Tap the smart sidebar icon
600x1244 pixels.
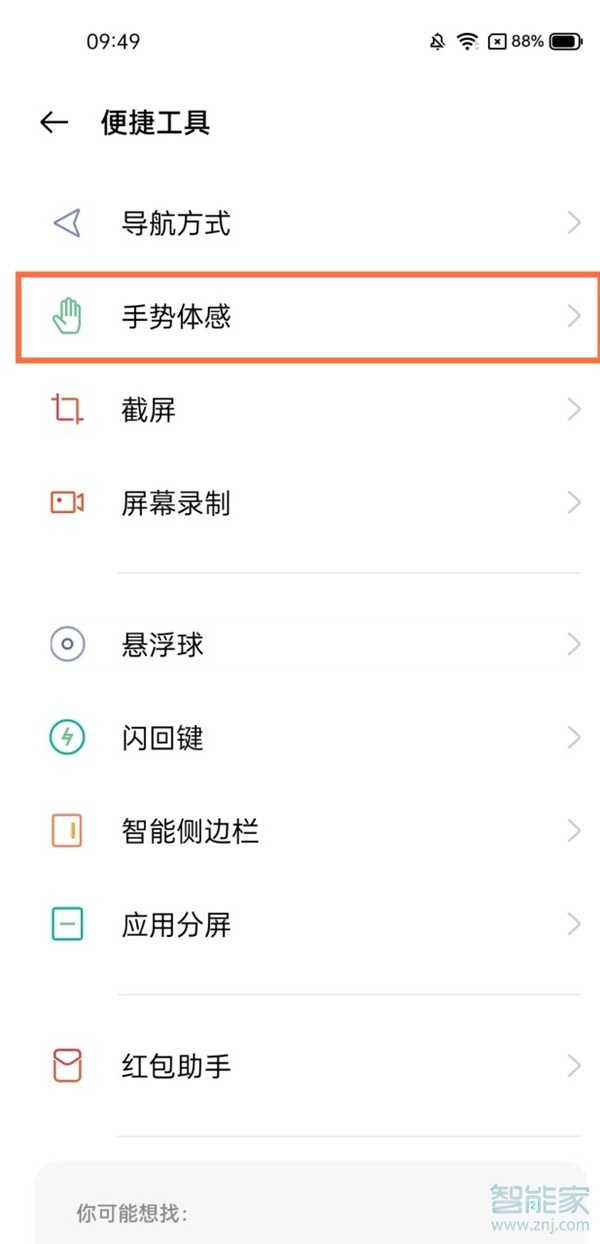[x=67, y=831]
